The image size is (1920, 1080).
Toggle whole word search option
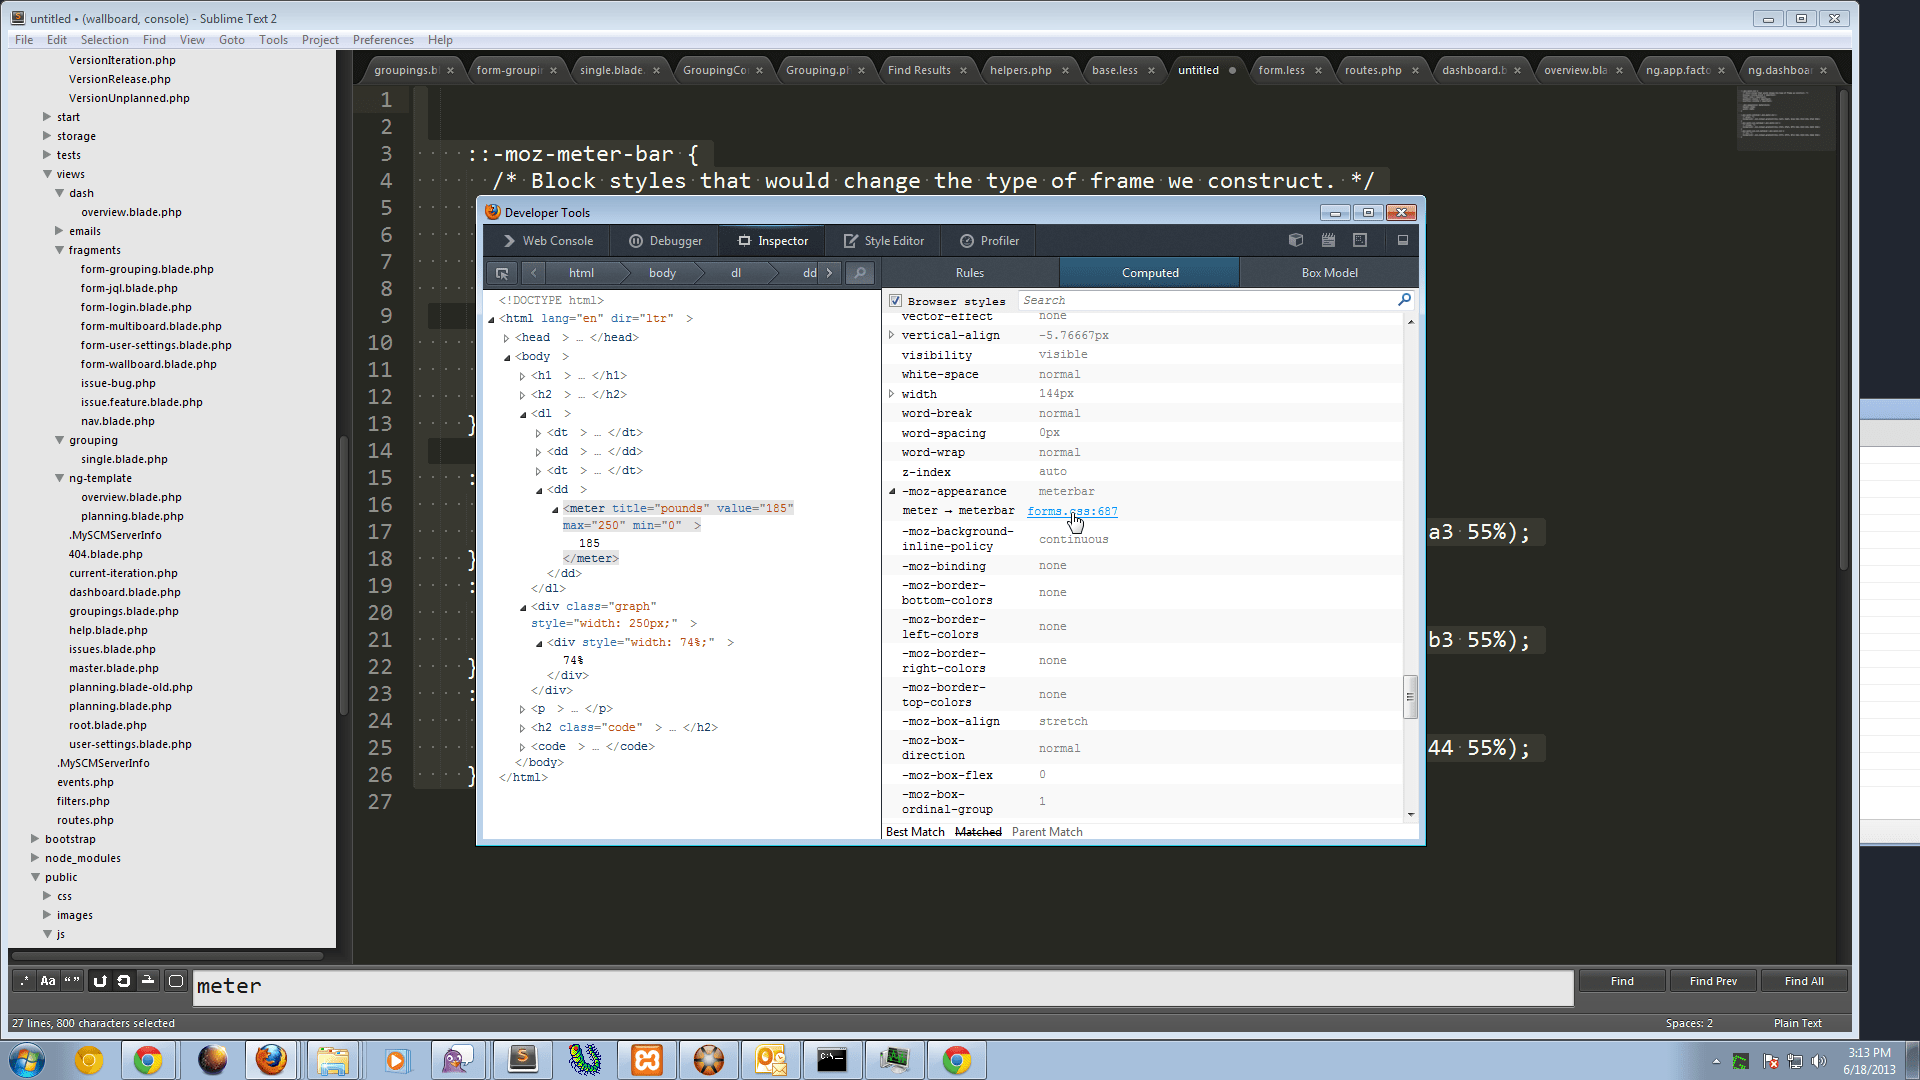point(72,981)
